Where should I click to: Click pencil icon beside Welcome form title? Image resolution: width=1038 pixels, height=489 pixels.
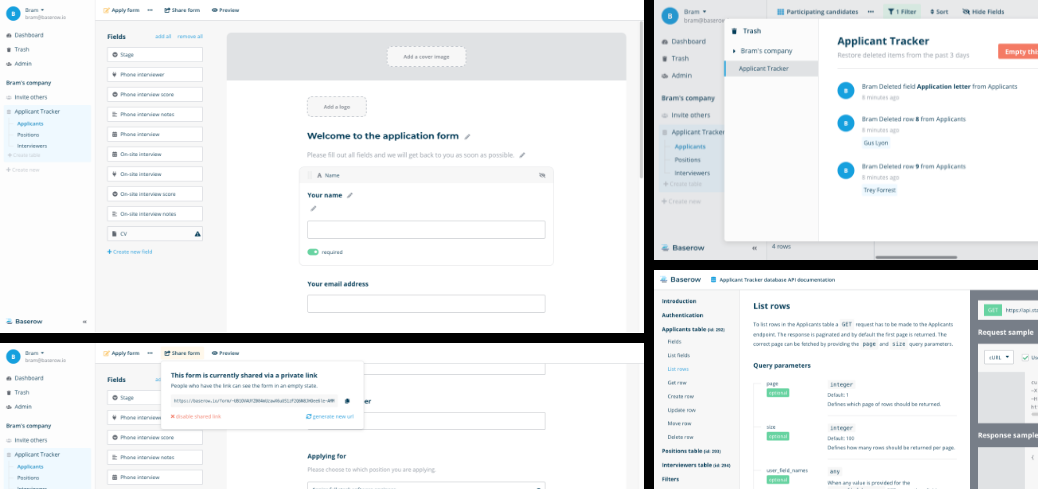click(467, 136)
